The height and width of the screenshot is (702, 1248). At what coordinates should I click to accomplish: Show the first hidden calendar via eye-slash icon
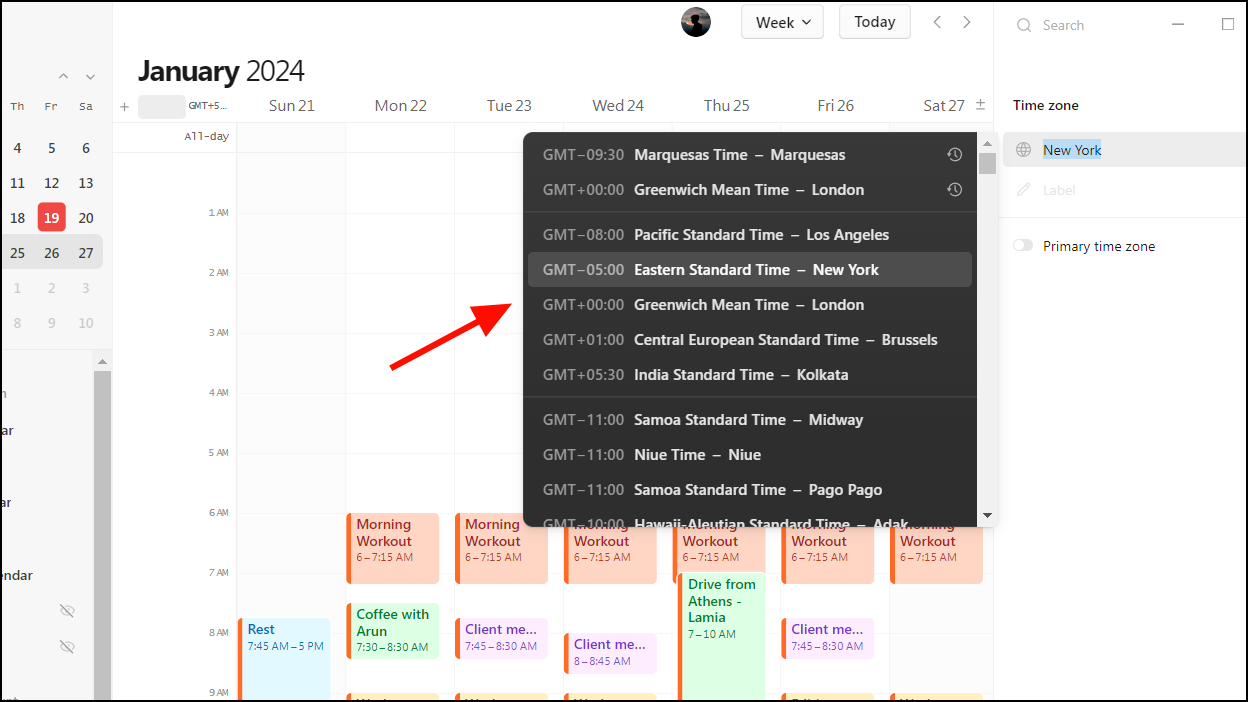point(67,610)
